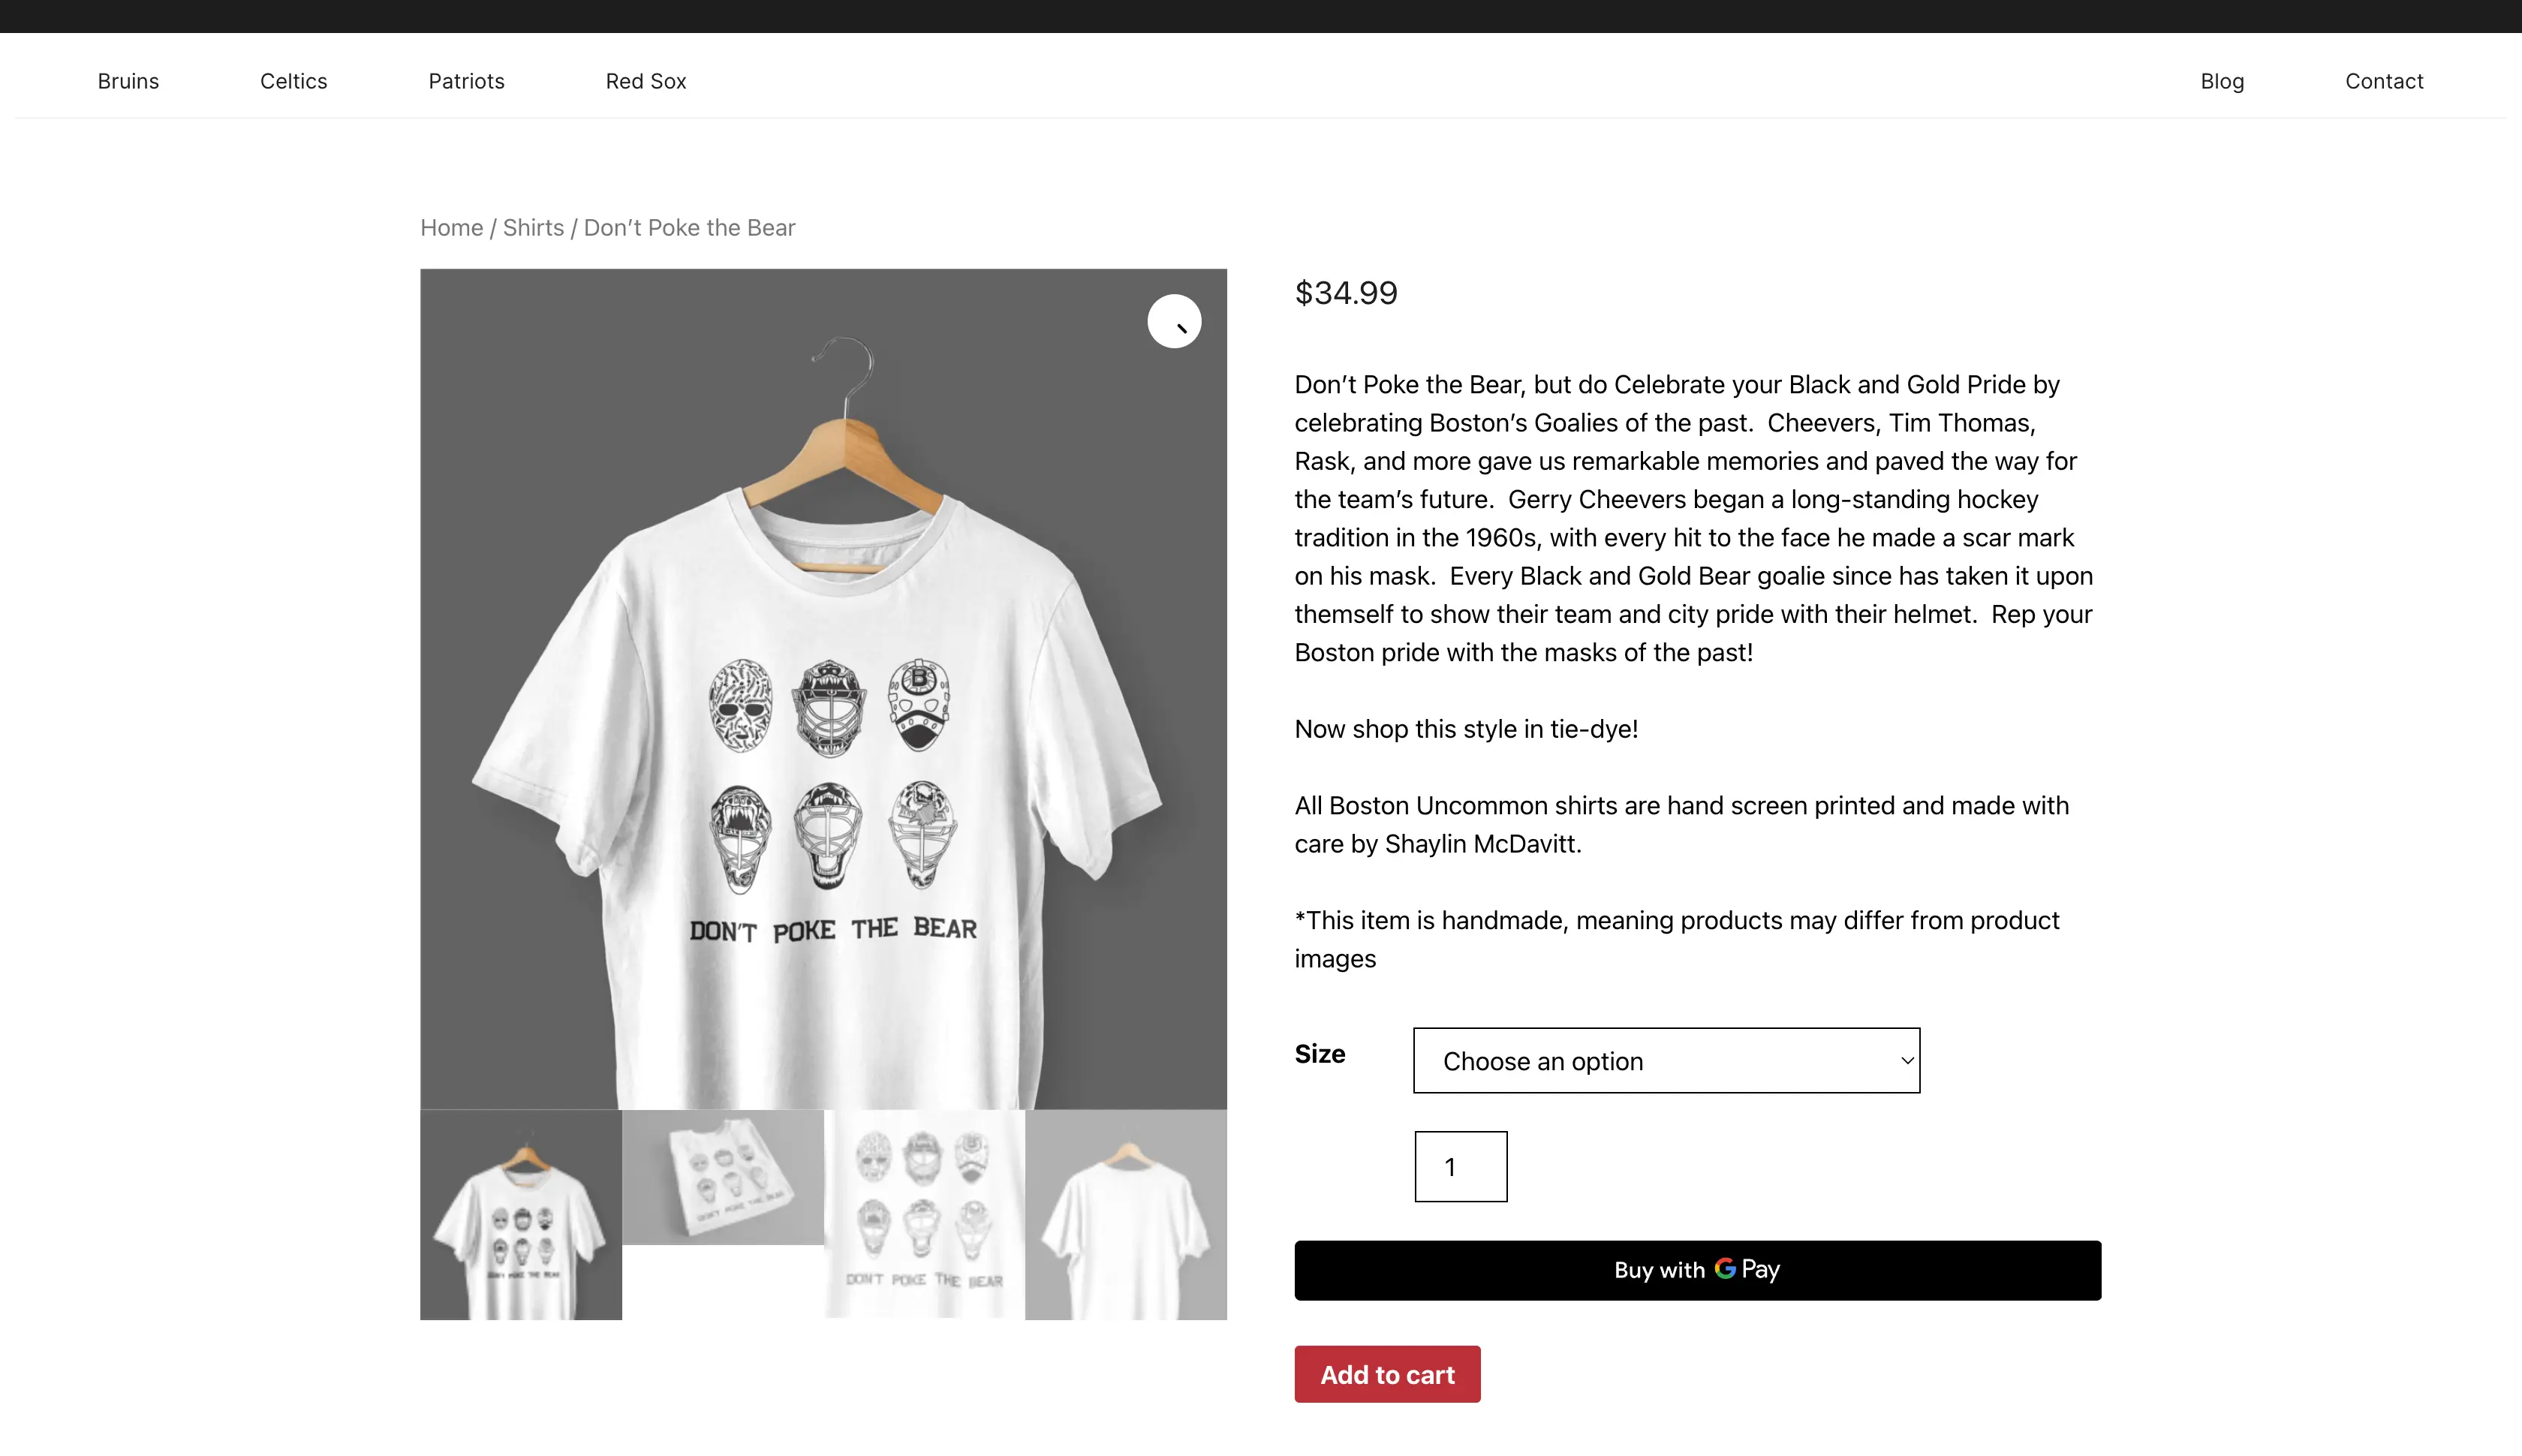Go to Home via the breadcrumb
Screen dimensions: 2522x1456
click(451, 227)
